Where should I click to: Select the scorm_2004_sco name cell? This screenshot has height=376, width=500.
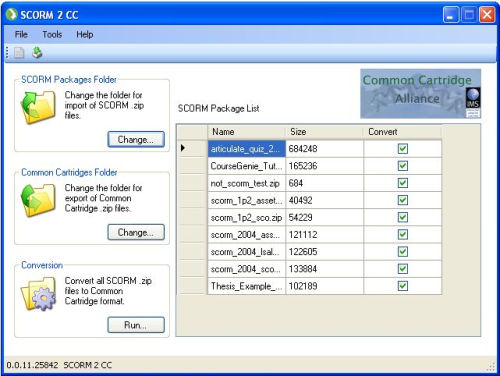[246, 269]
